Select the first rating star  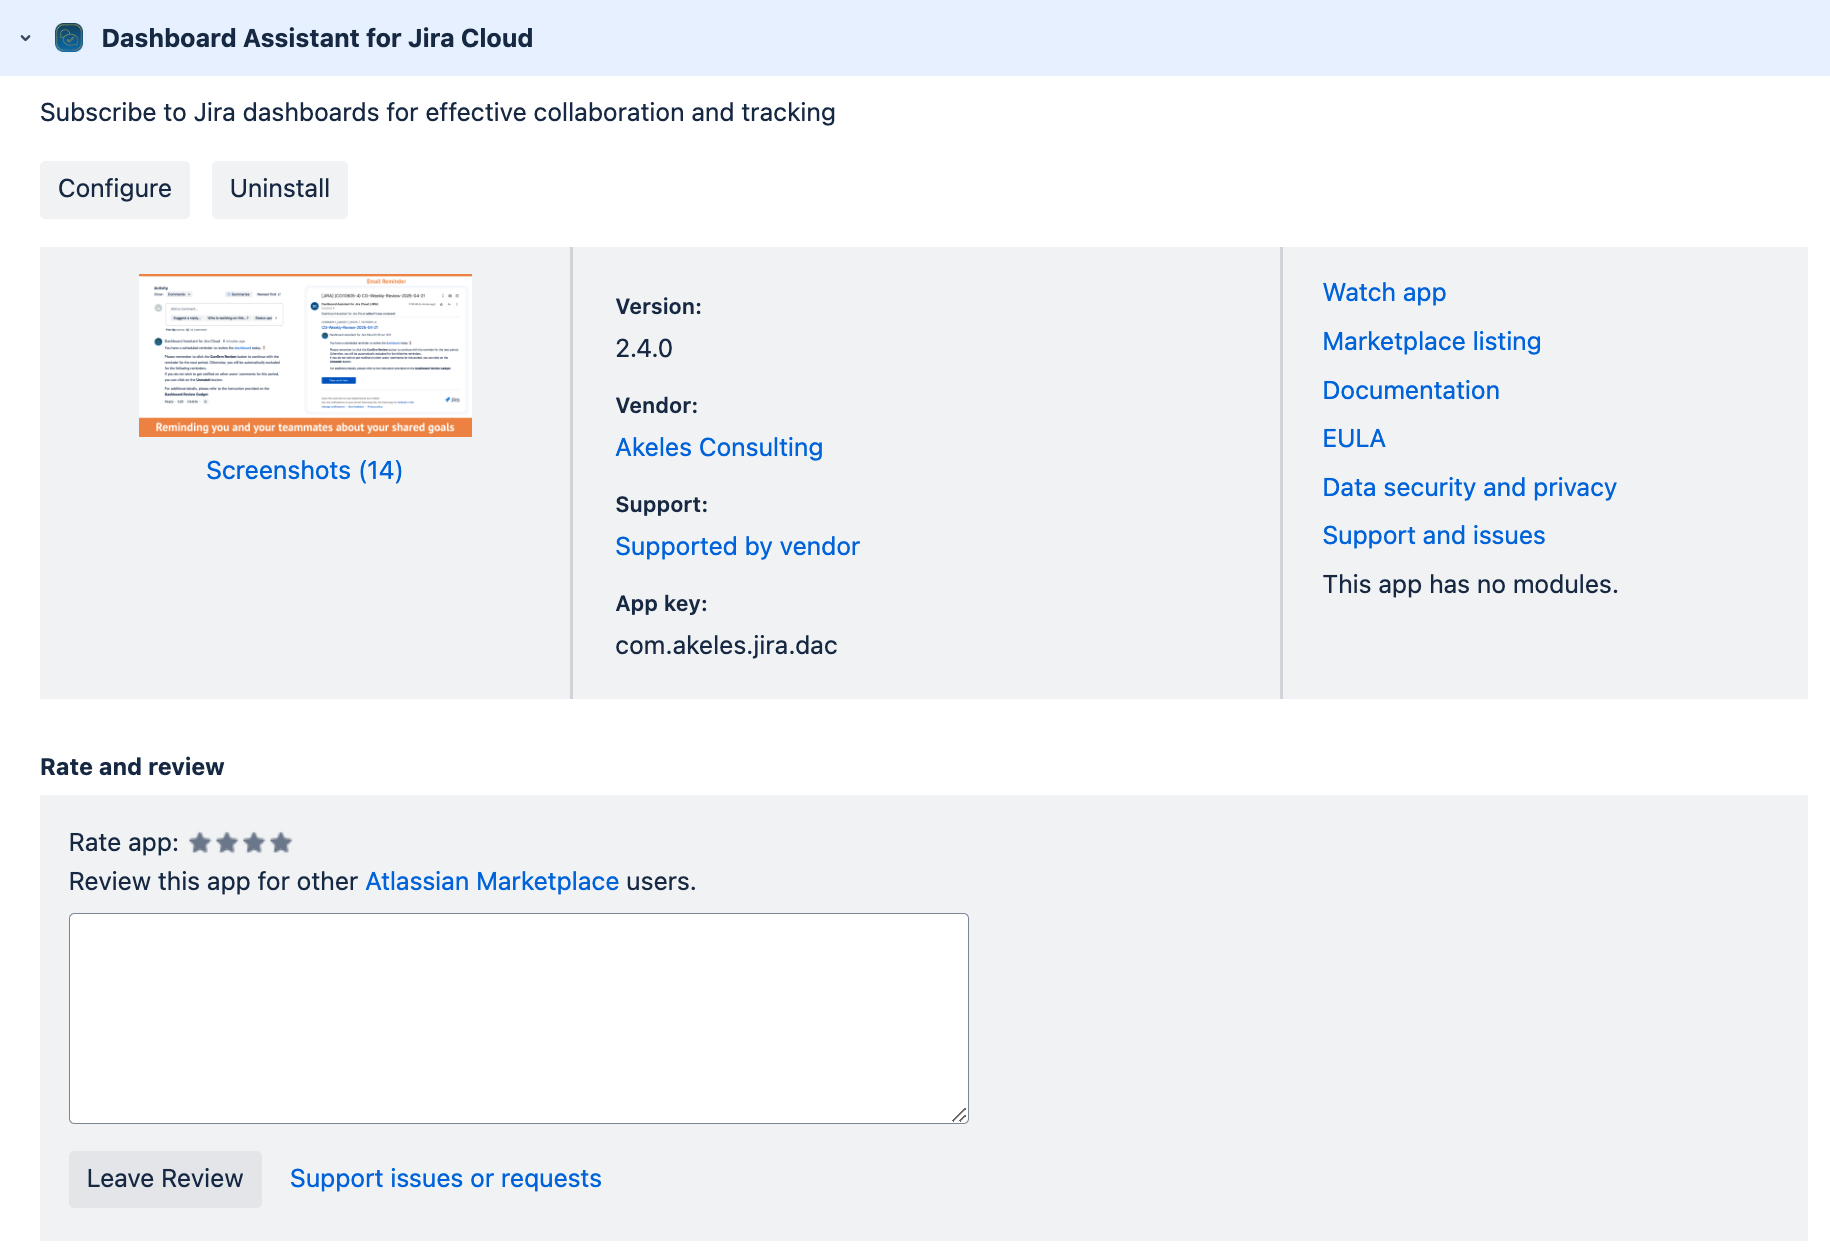[199, 843]
